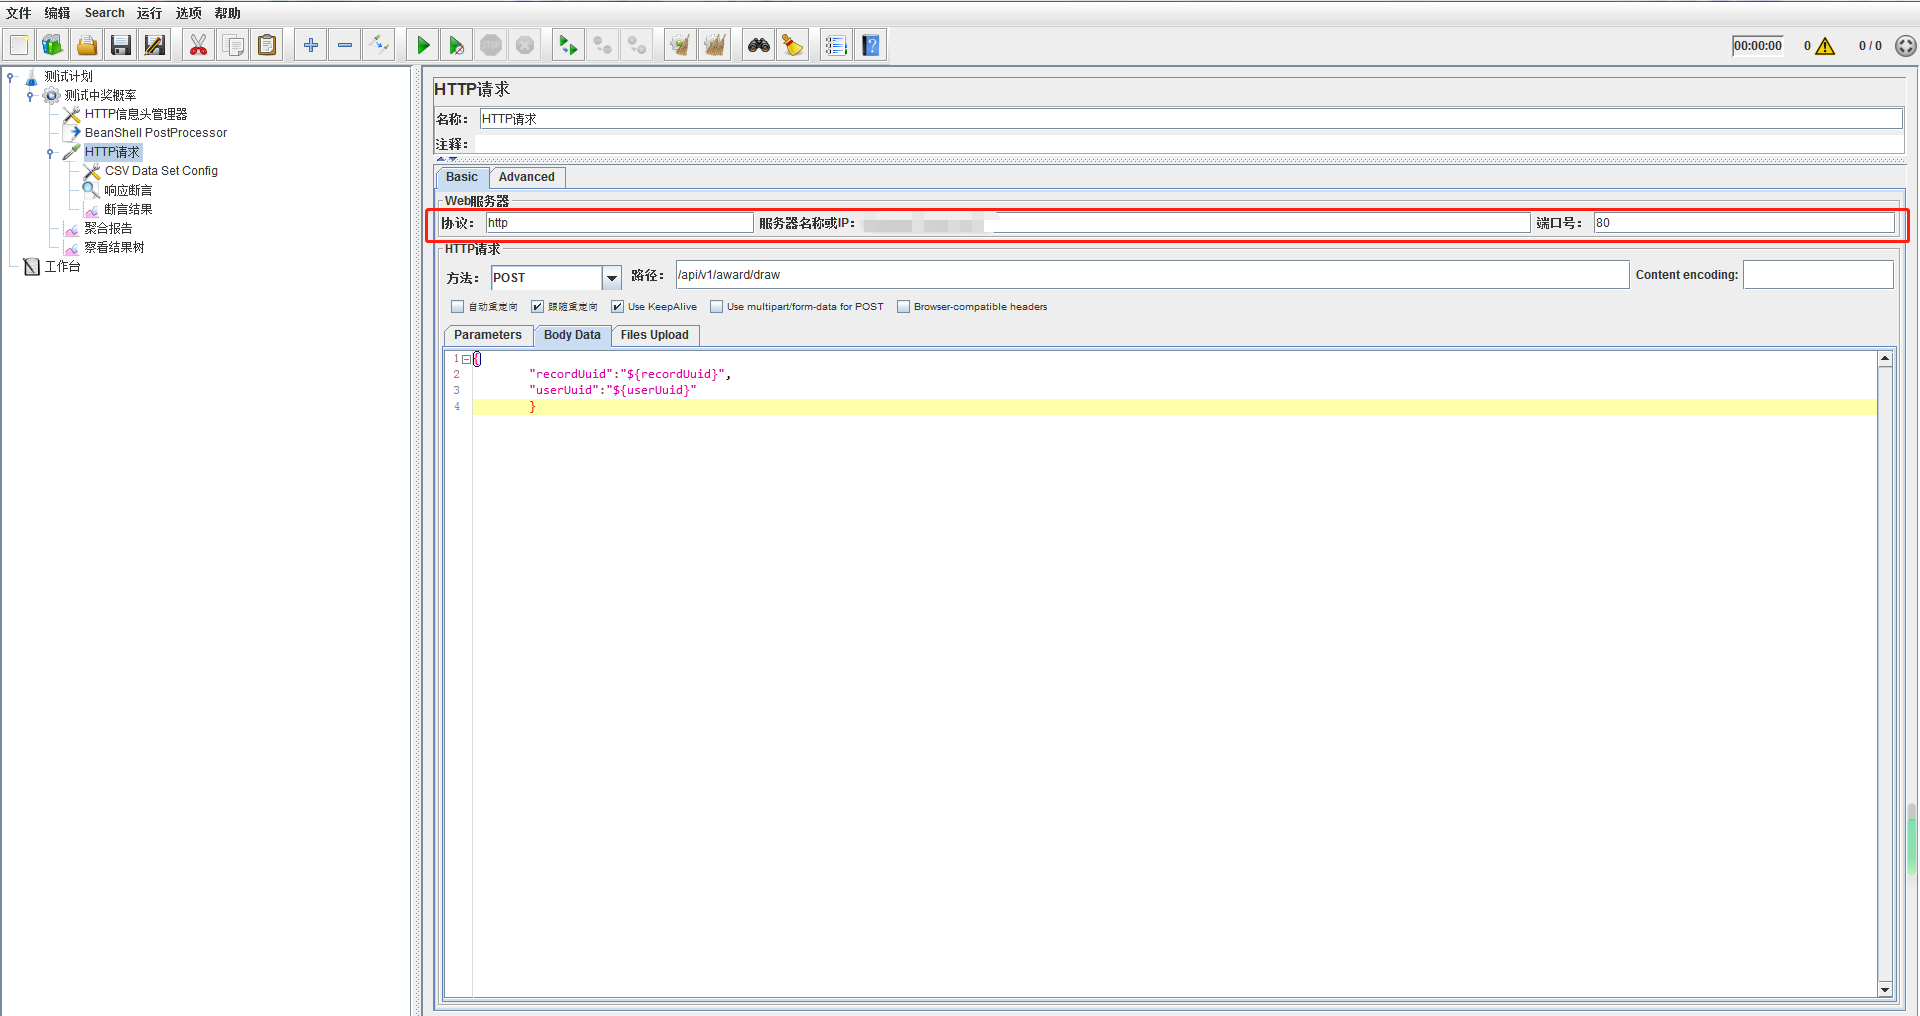Screen dimensions: 1920x1016
Task: Click the 端口号 port input field
Action: [x=1742, y=223]
